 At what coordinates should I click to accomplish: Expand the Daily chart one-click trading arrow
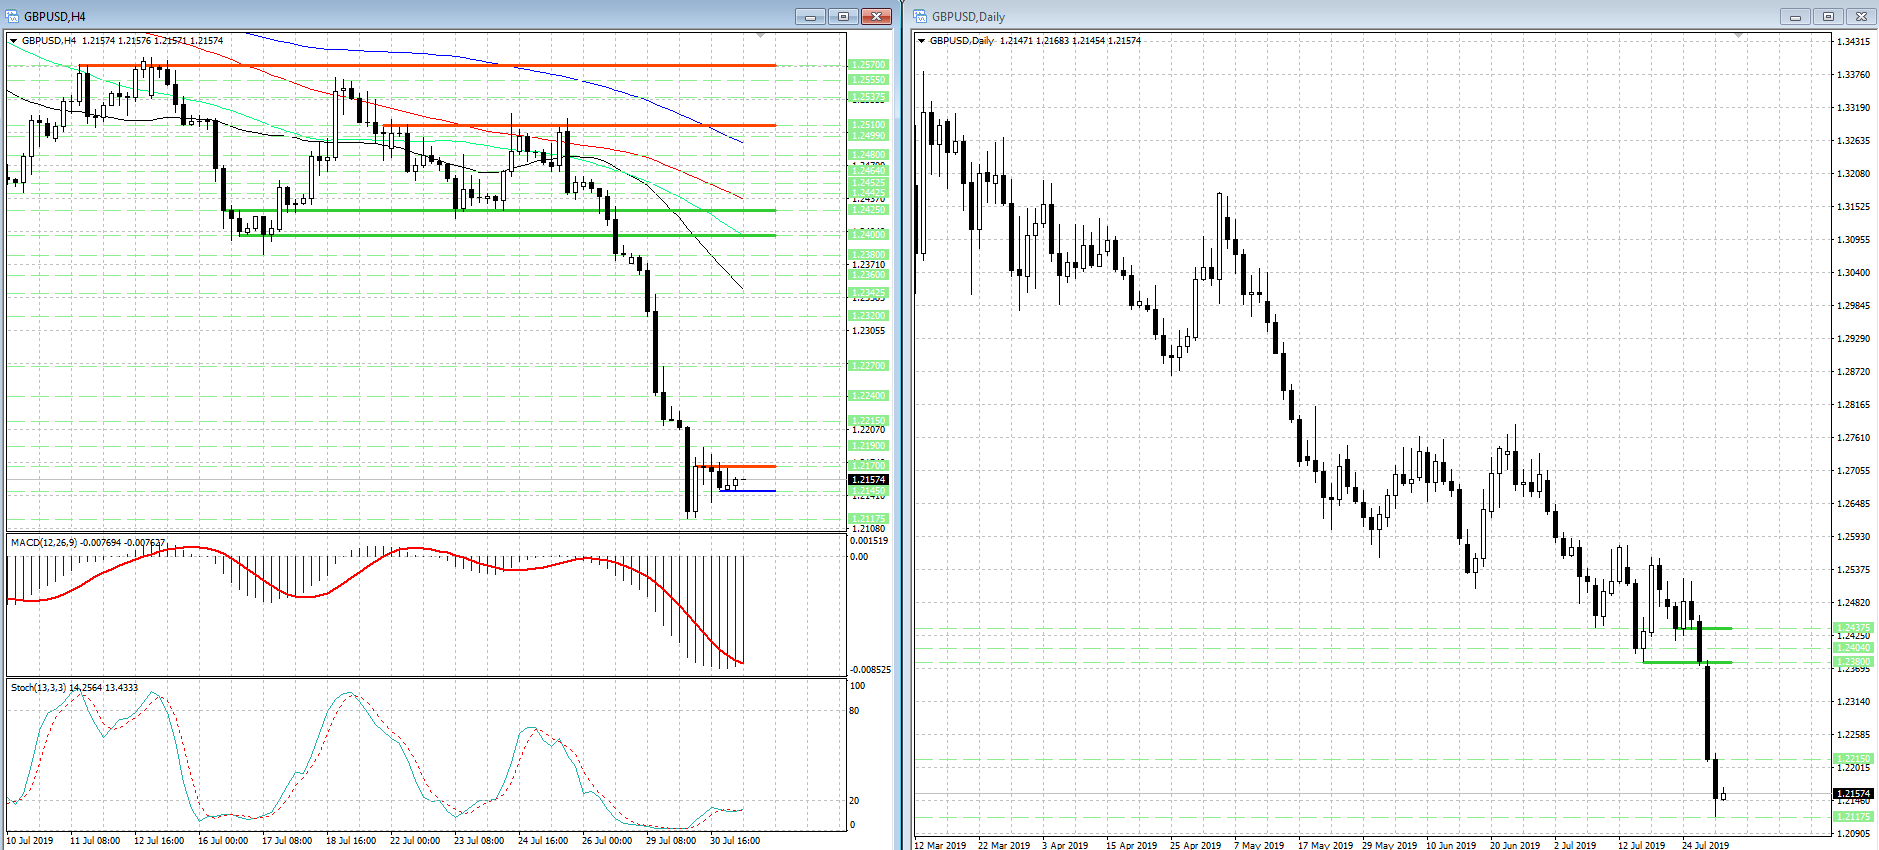click(x=922, y=41)
